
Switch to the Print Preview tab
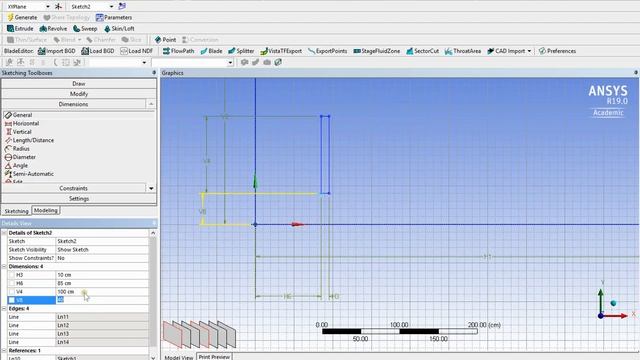click(x=214, y=357)
